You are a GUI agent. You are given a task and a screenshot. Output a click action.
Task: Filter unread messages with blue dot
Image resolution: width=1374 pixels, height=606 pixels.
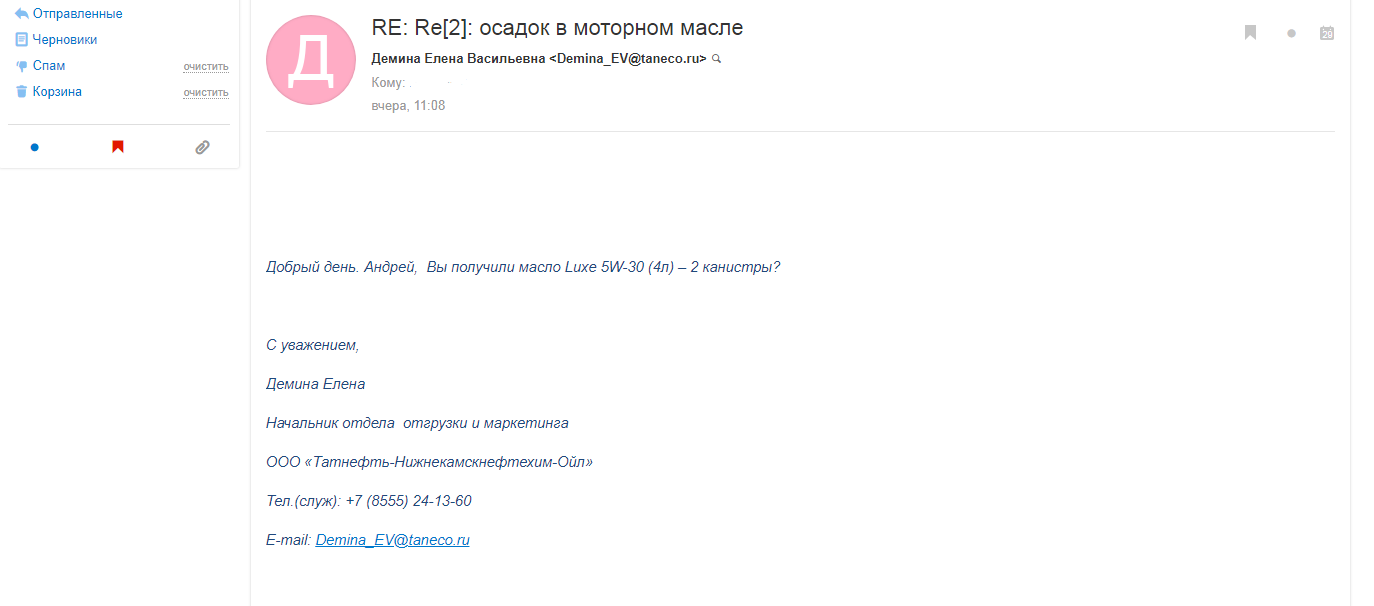click(x=35, y=147)
